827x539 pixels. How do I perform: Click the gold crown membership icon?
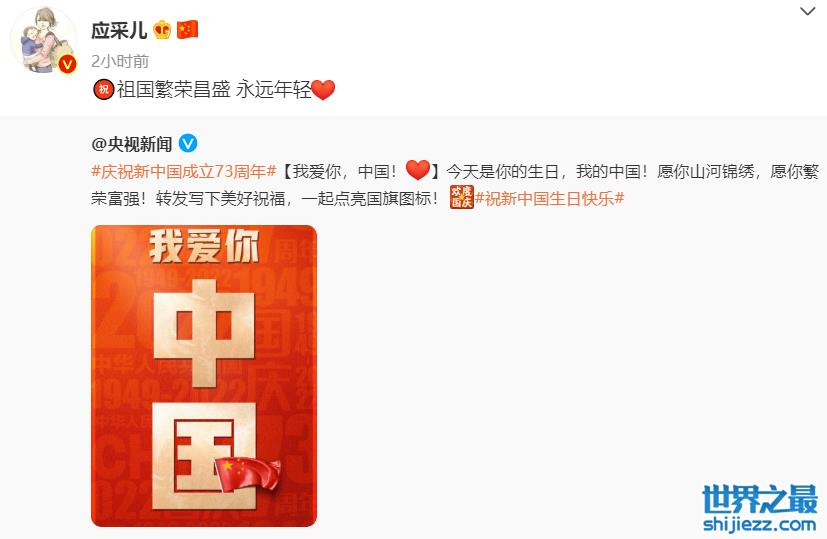coord(162,30)
